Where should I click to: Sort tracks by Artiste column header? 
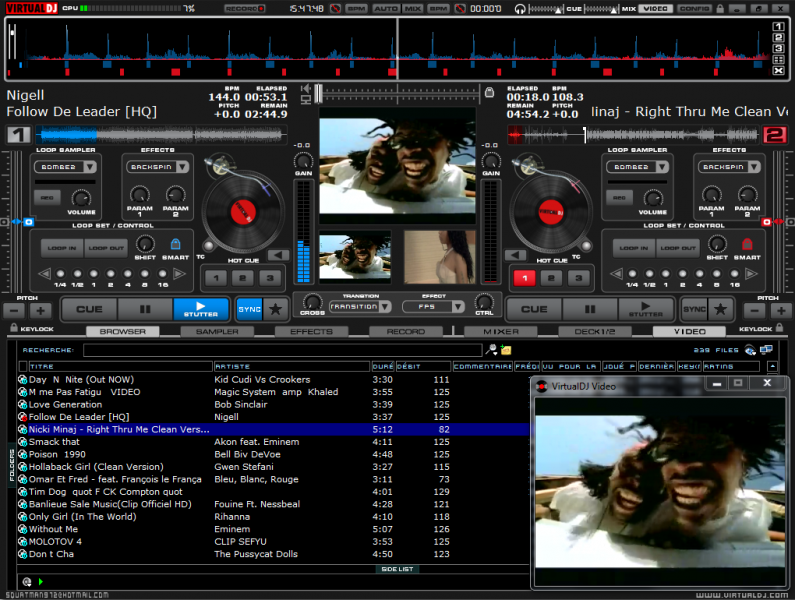pyautogui.click(x=292, y=366)
